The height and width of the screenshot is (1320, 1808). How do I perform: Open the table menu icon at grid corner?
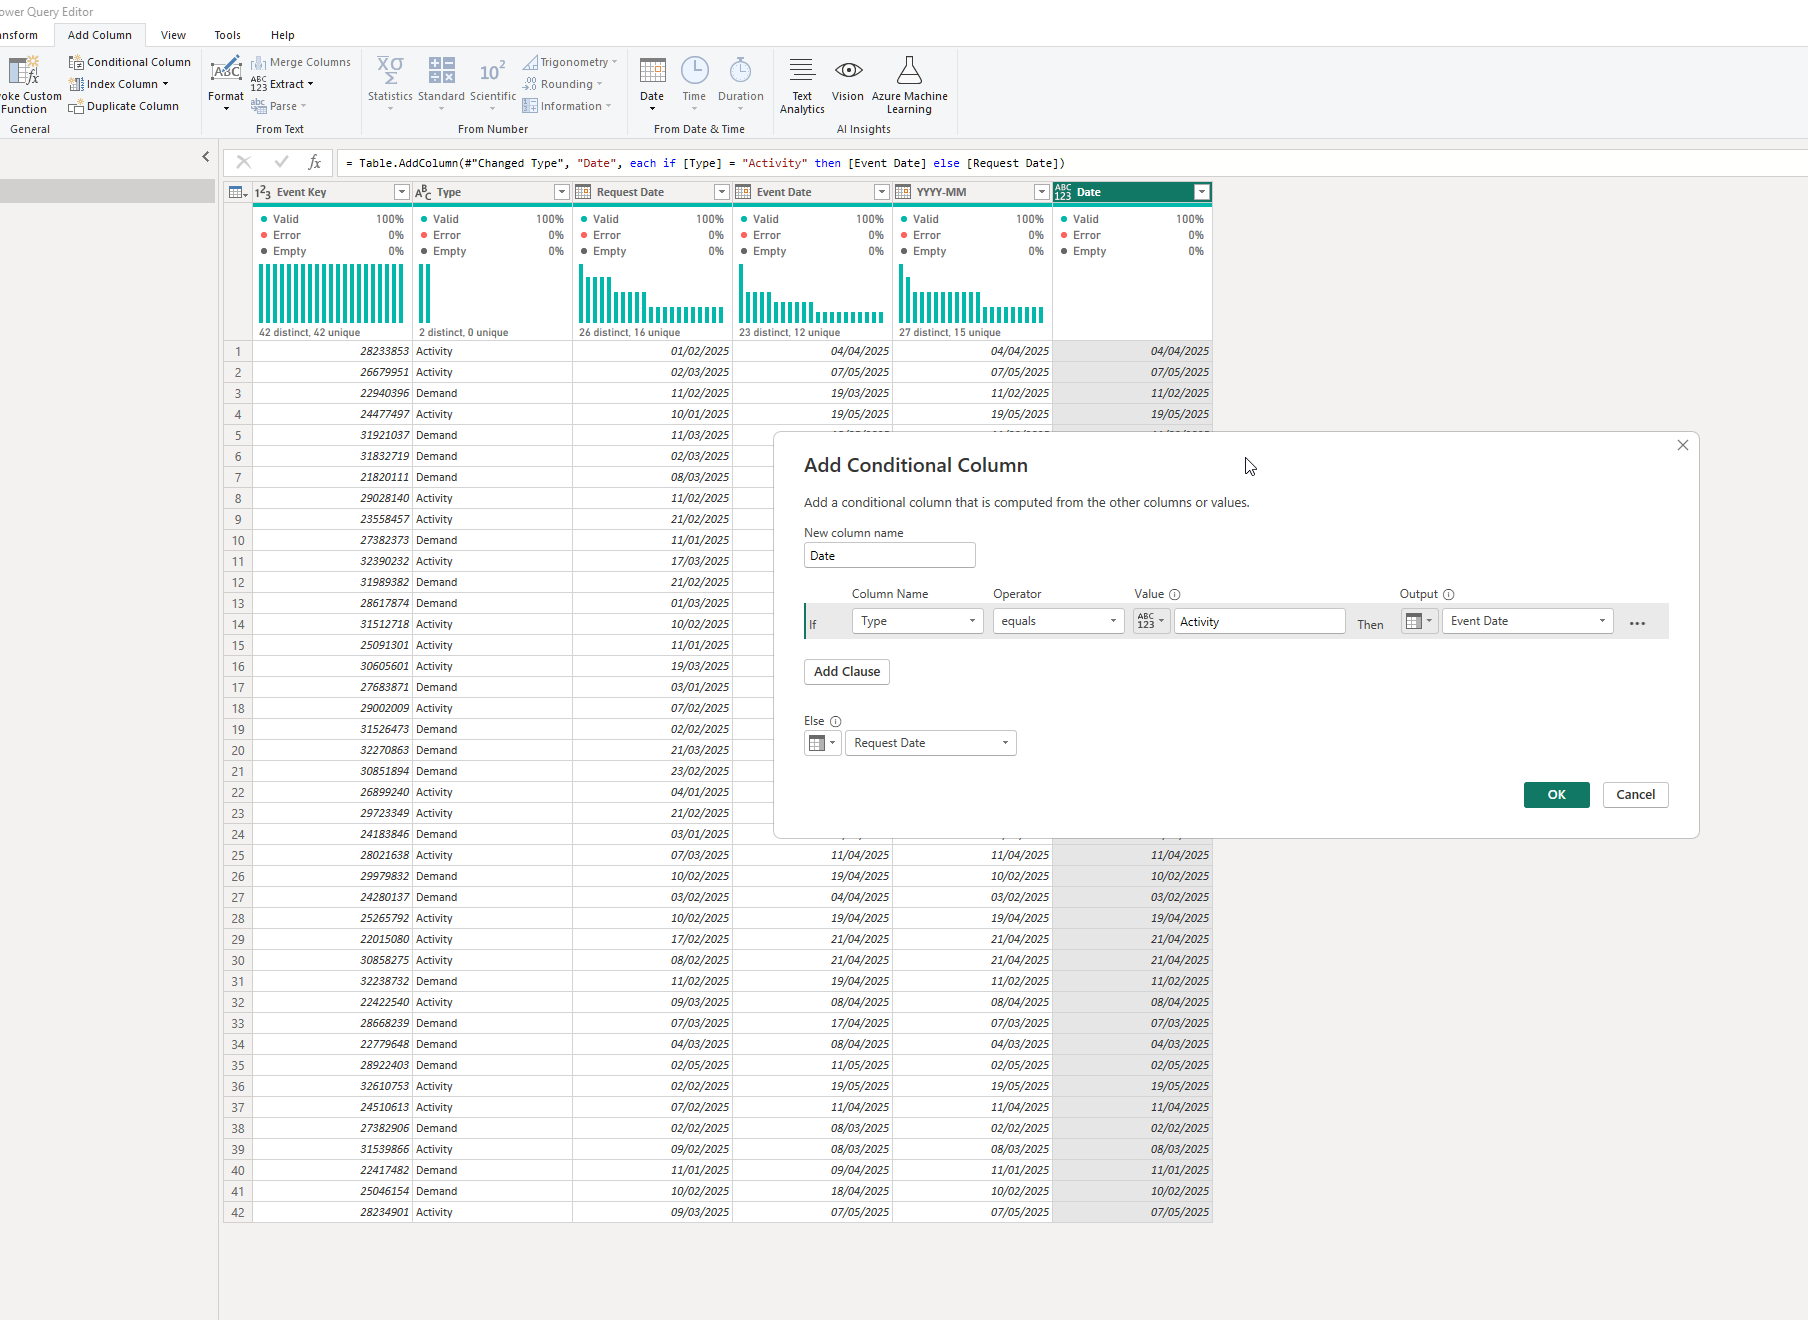tap(238, 192)
